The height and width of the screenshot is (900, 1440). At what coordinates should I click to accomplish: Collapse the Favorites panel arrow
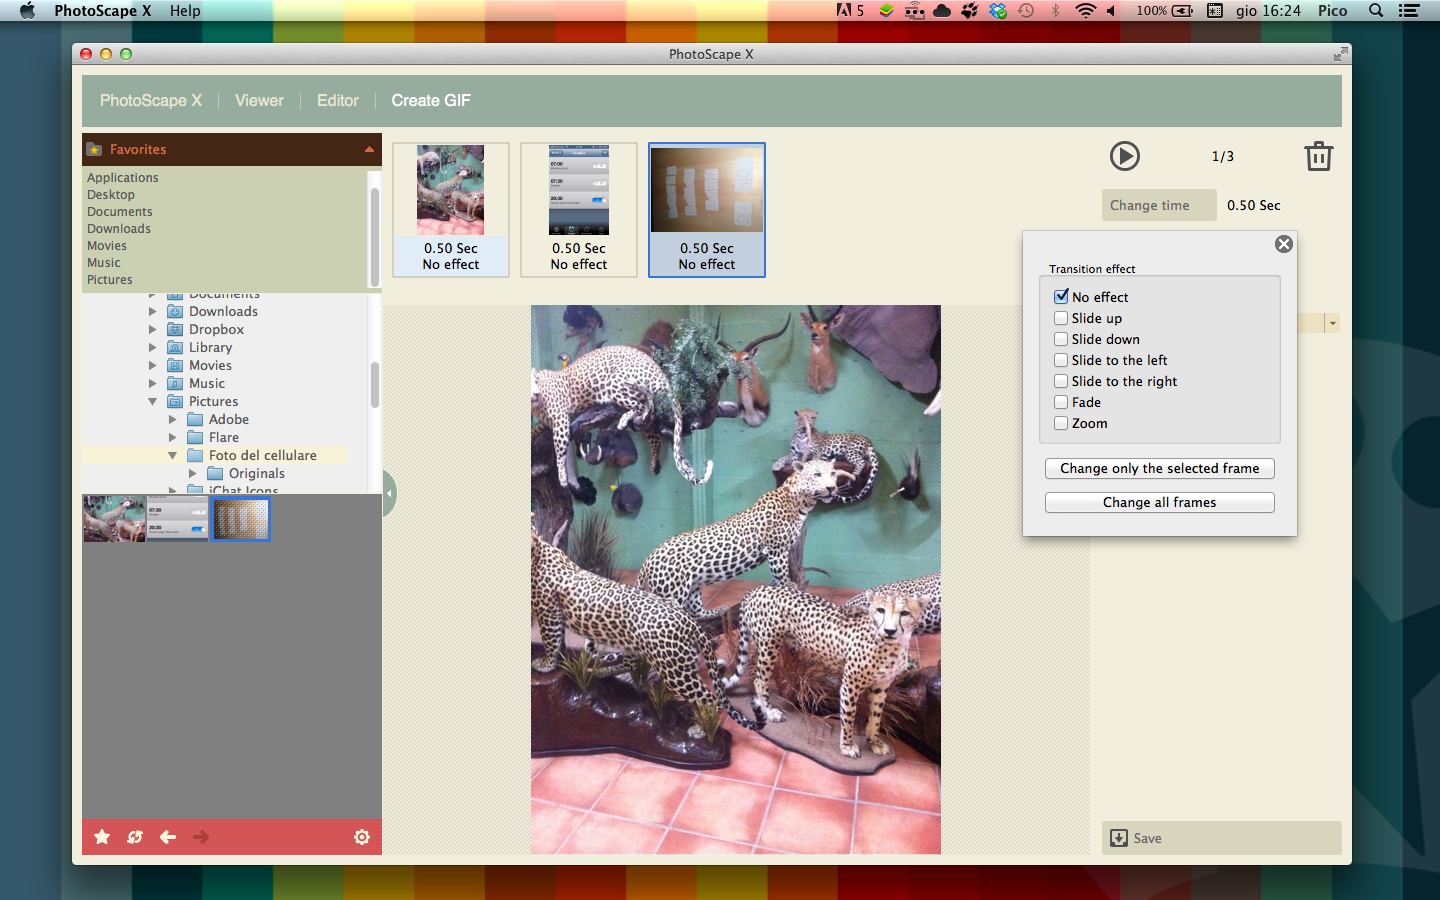(369, 149)
